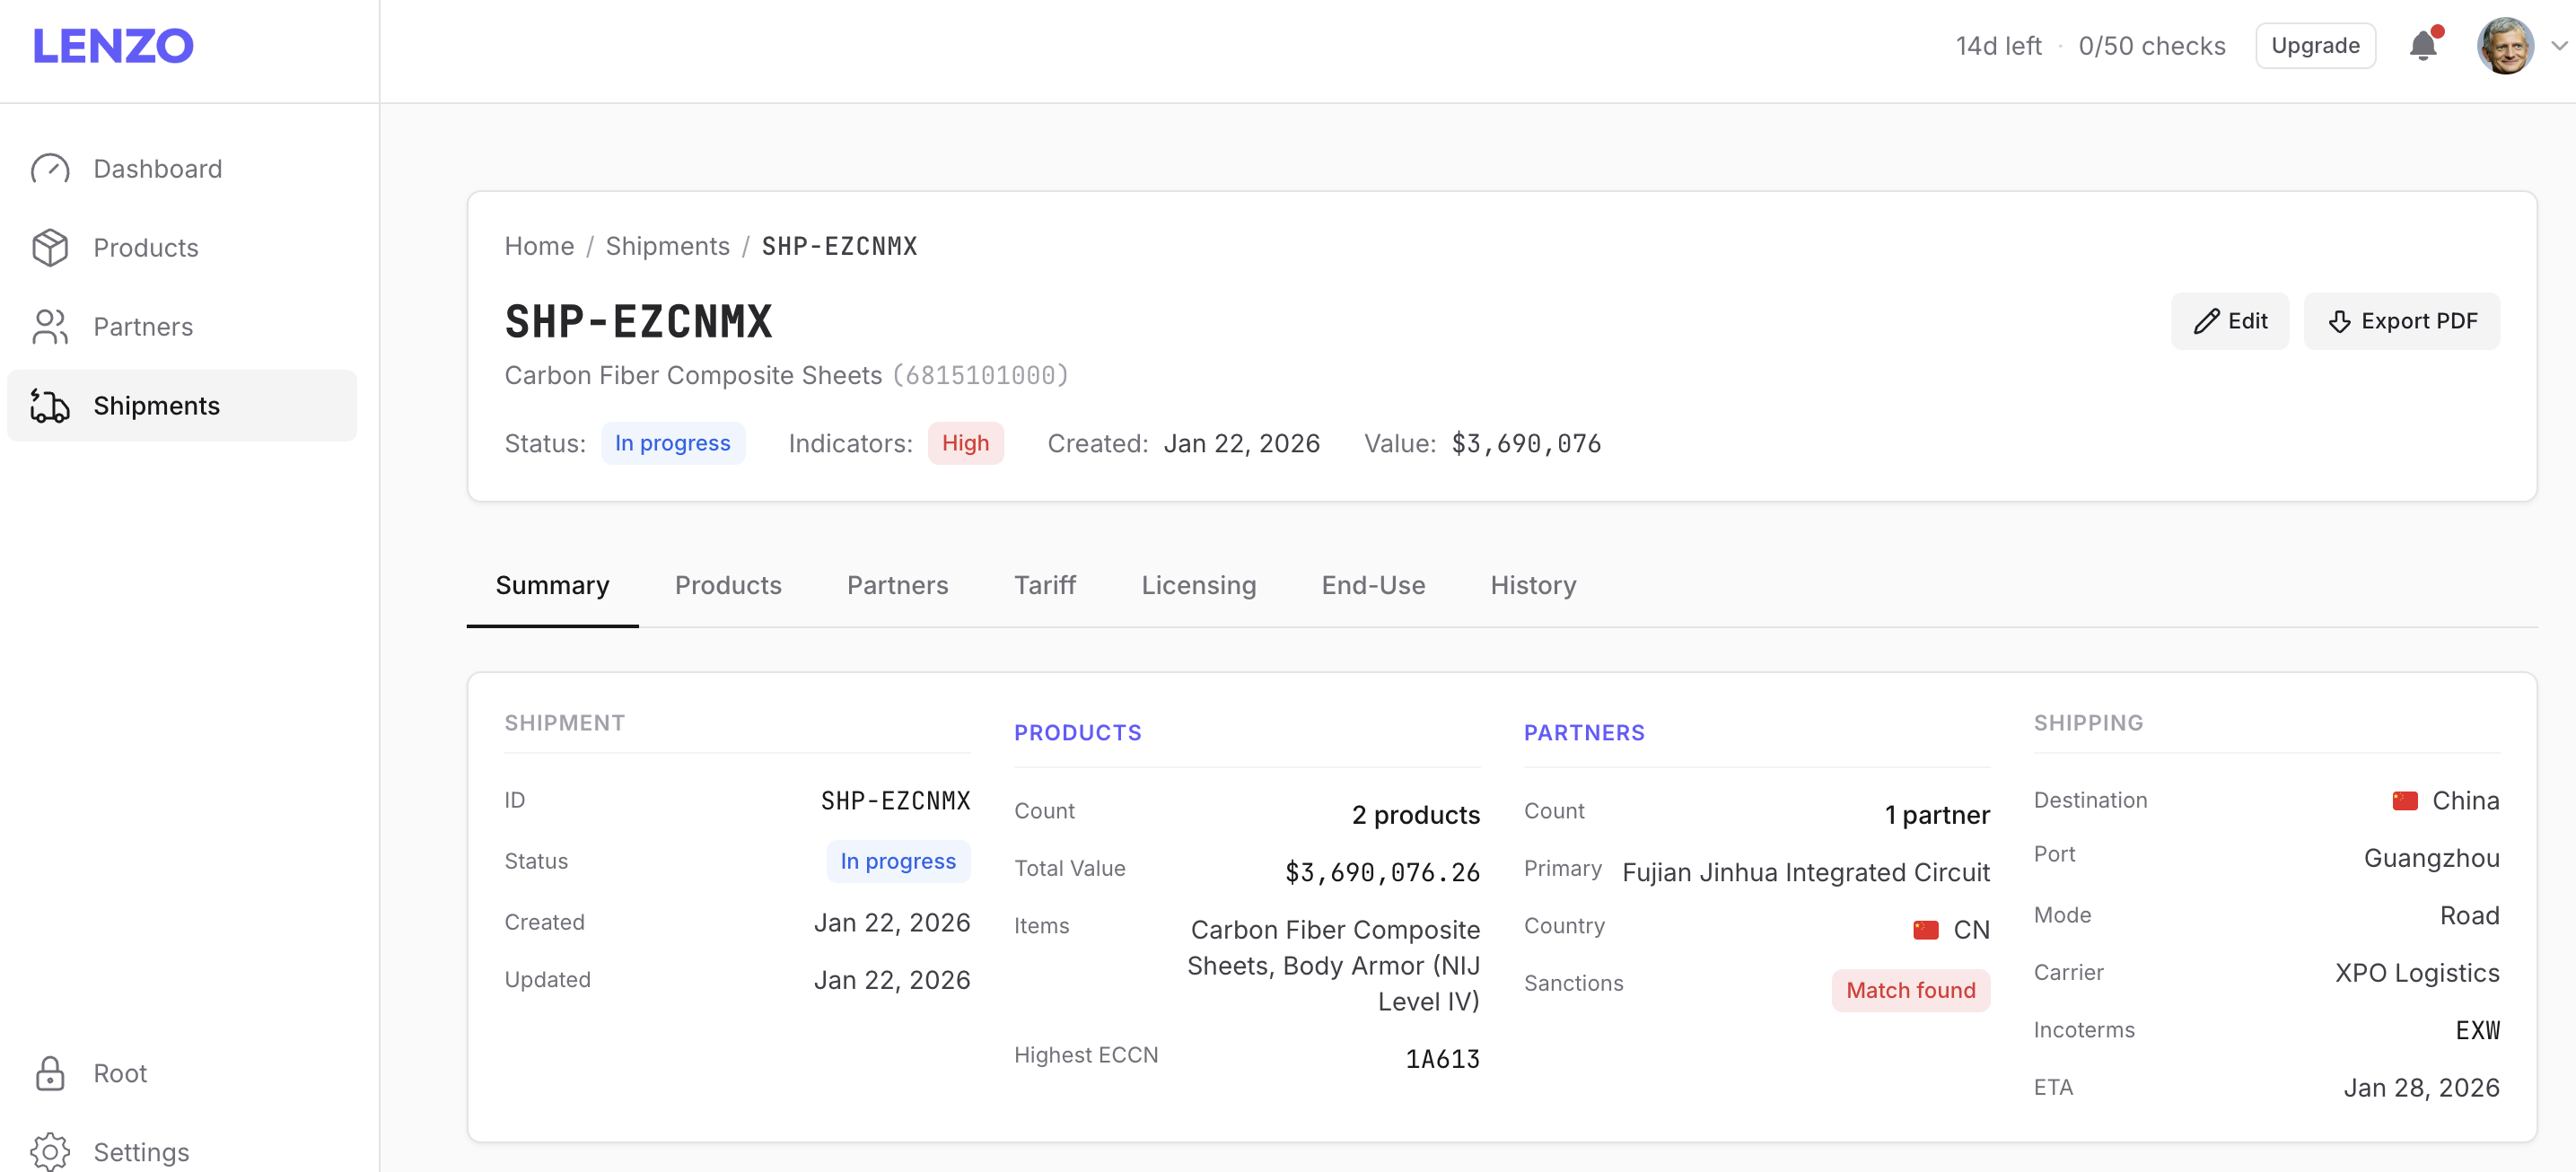
Task: Click the Export PDF download icon
Action: click(x=2338, y=322)
